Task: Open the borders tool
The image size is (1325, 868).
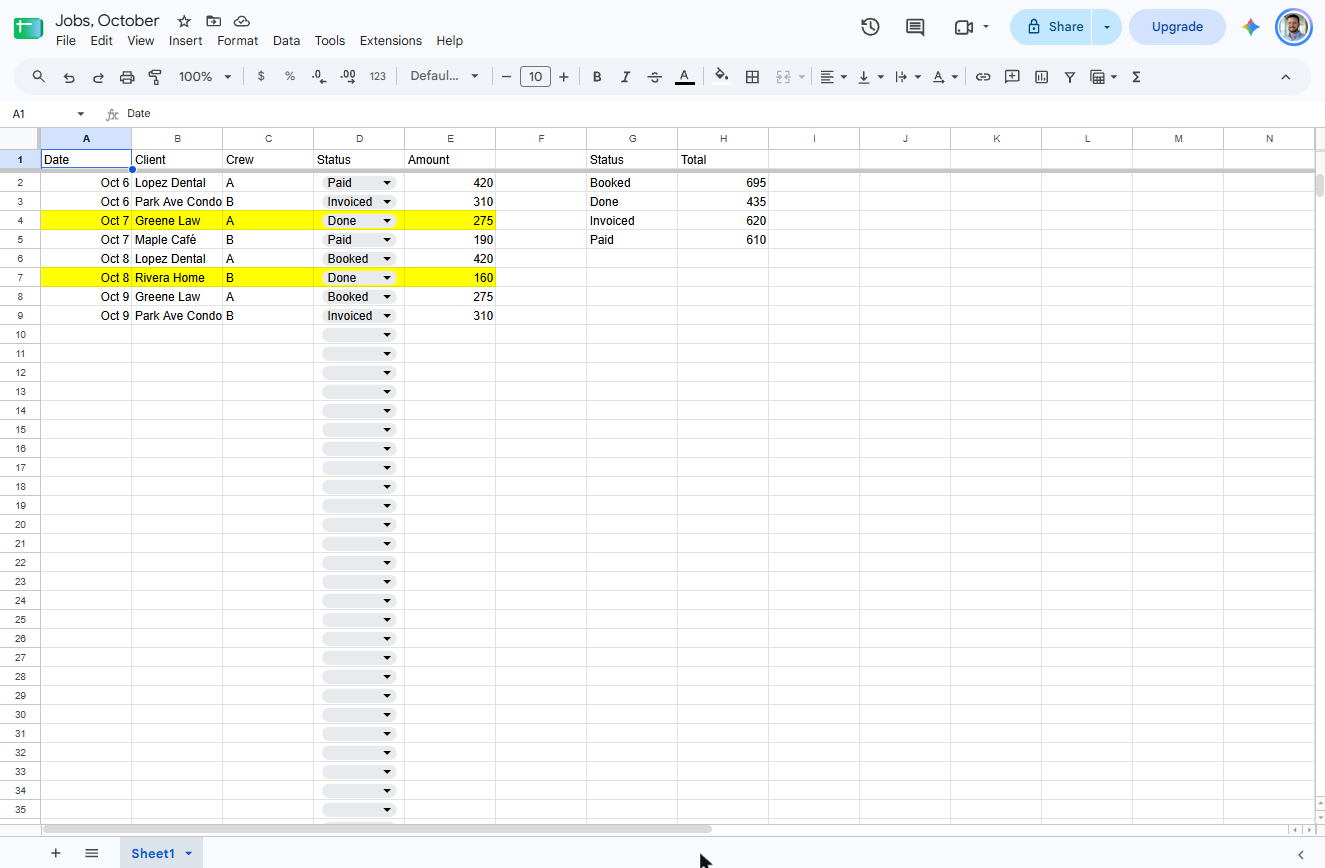Action: 753,77
